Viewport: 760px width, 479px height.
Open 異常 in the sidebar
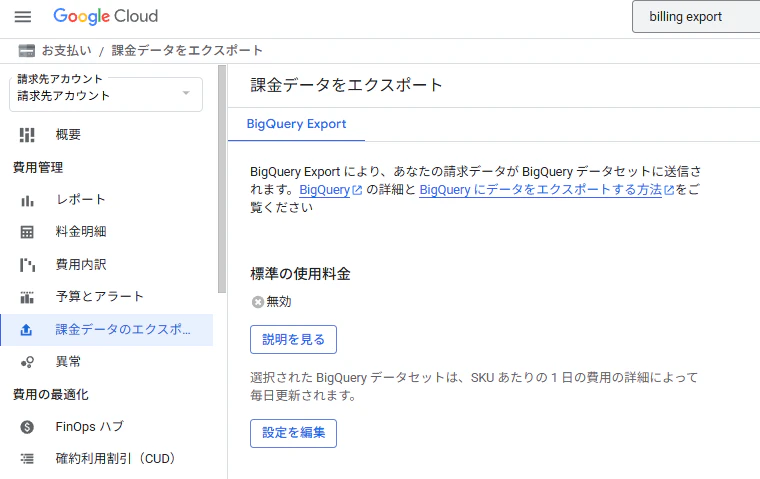click(107, 362)
